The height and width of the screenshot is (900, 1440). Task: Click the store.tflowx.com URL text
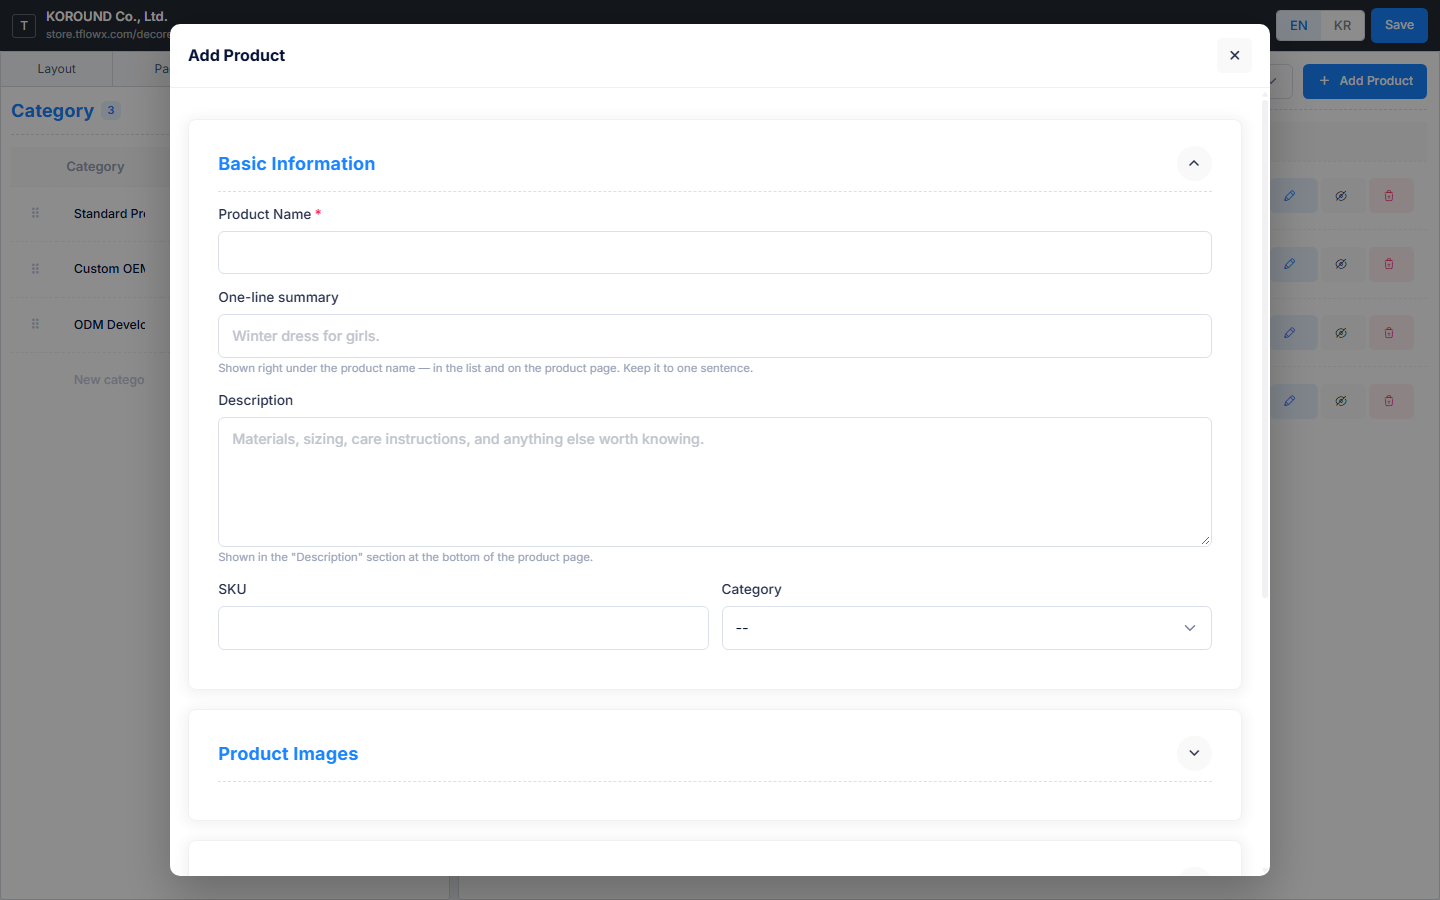(108, 34)
